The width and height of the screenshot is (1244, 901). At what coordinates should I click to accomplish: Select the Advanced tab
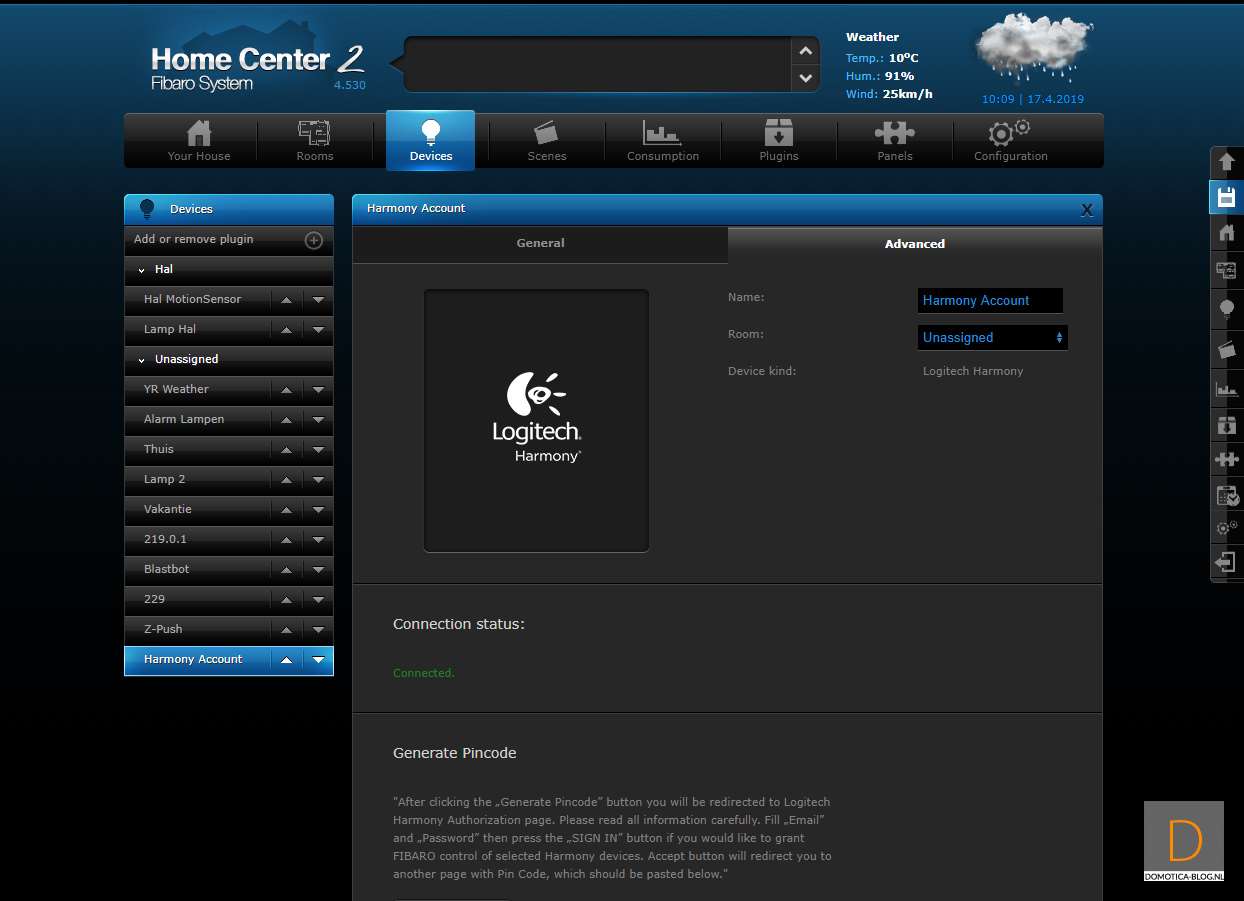coord(914,244)
